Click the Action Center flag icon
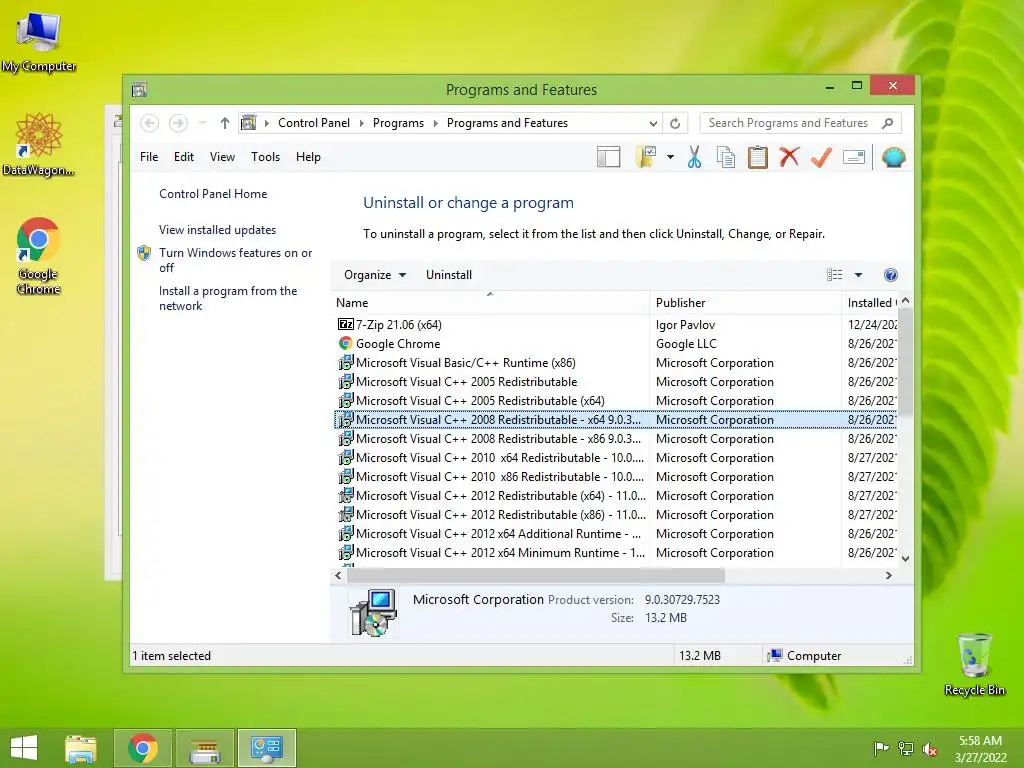 click(881, 749)
